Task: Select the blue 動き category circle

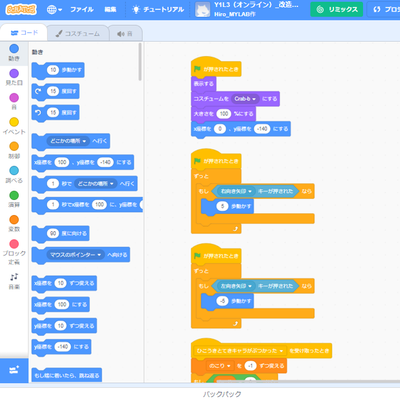Action: click(x=14, y=49)
